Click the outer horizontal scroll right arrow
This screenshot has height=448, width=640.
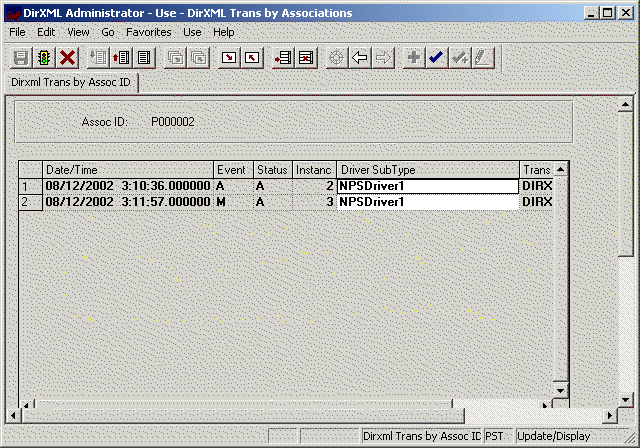(610, 415)
